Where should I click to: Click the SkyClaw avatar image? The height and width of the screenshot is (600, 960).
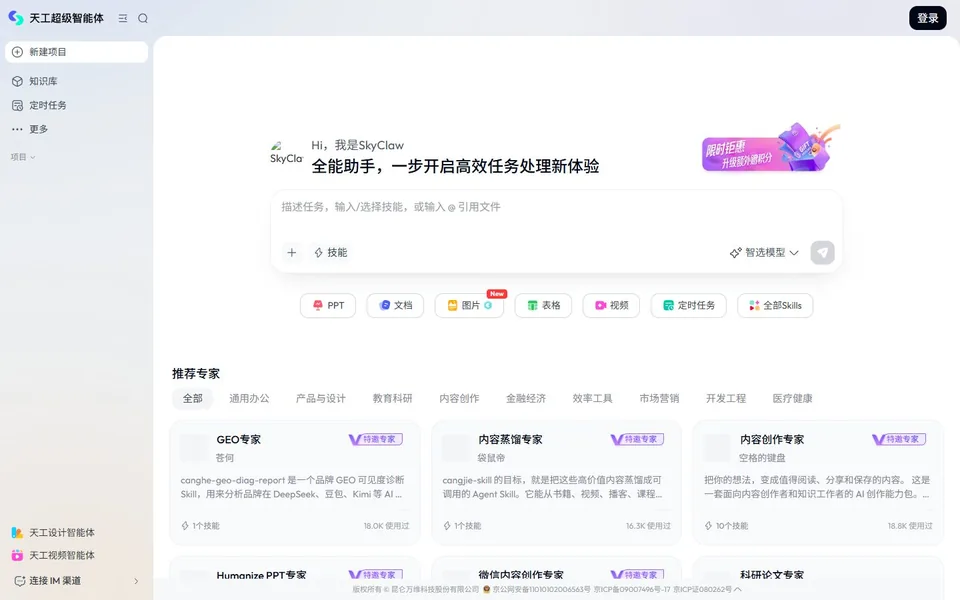286,153
